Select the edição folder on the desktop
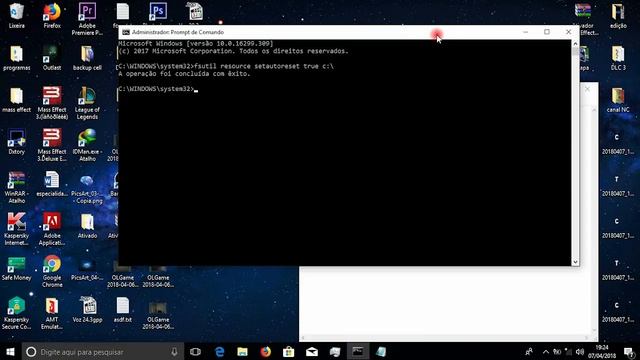The width and height of the screenshot is (640, 360). [x=618, y=16]
